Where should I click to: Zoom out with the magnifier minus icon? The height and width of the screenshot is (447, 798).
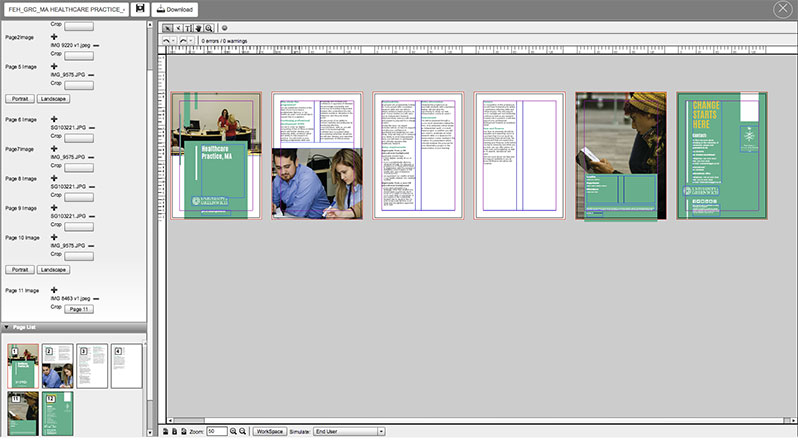(x=243, y=431)
